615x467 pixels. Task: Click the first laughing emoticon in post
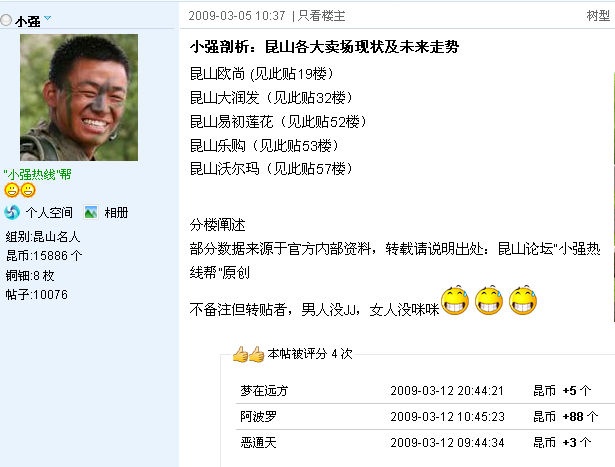[455, 300]
